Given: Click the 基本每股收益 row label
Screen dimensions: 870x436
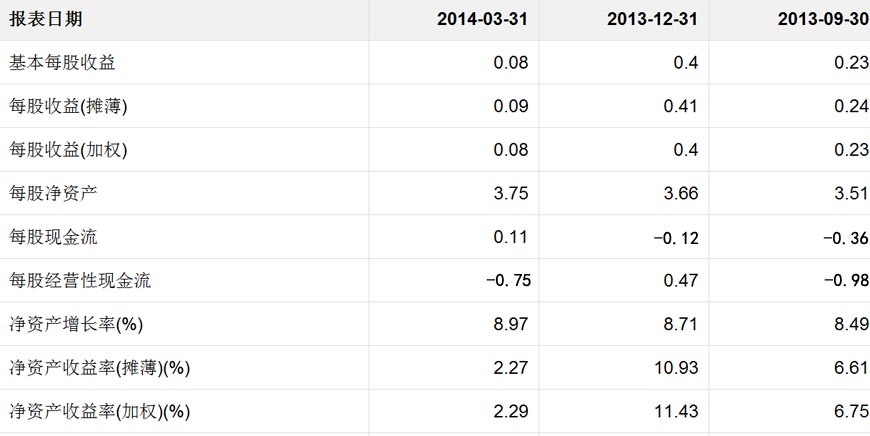Looking at the screenshot, I should [62, 63].
